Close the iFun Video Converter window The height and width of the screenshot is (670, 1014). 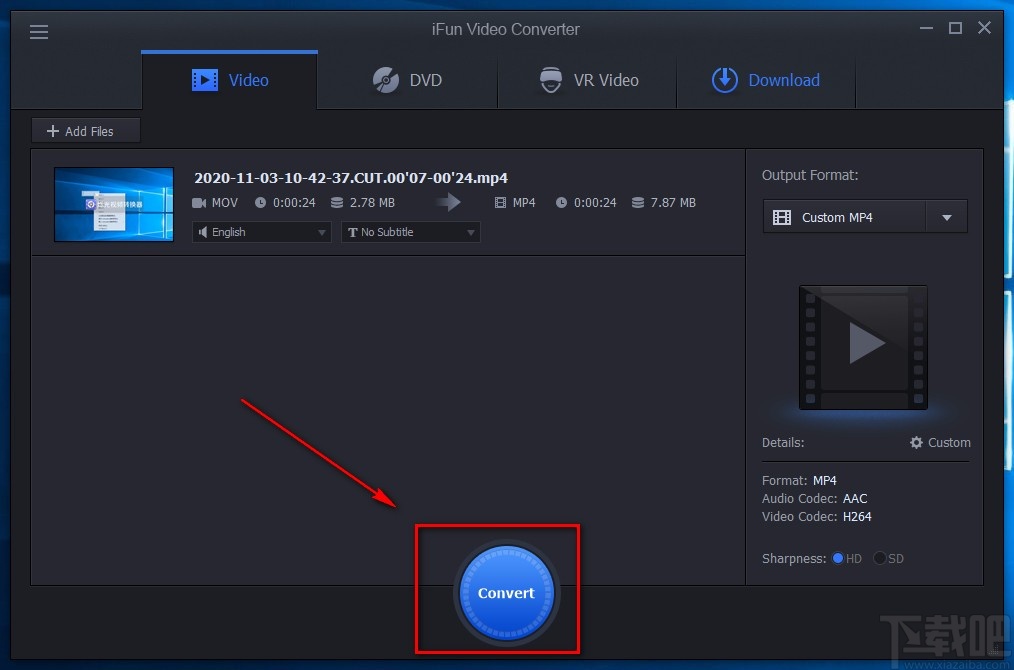point(984,27)
